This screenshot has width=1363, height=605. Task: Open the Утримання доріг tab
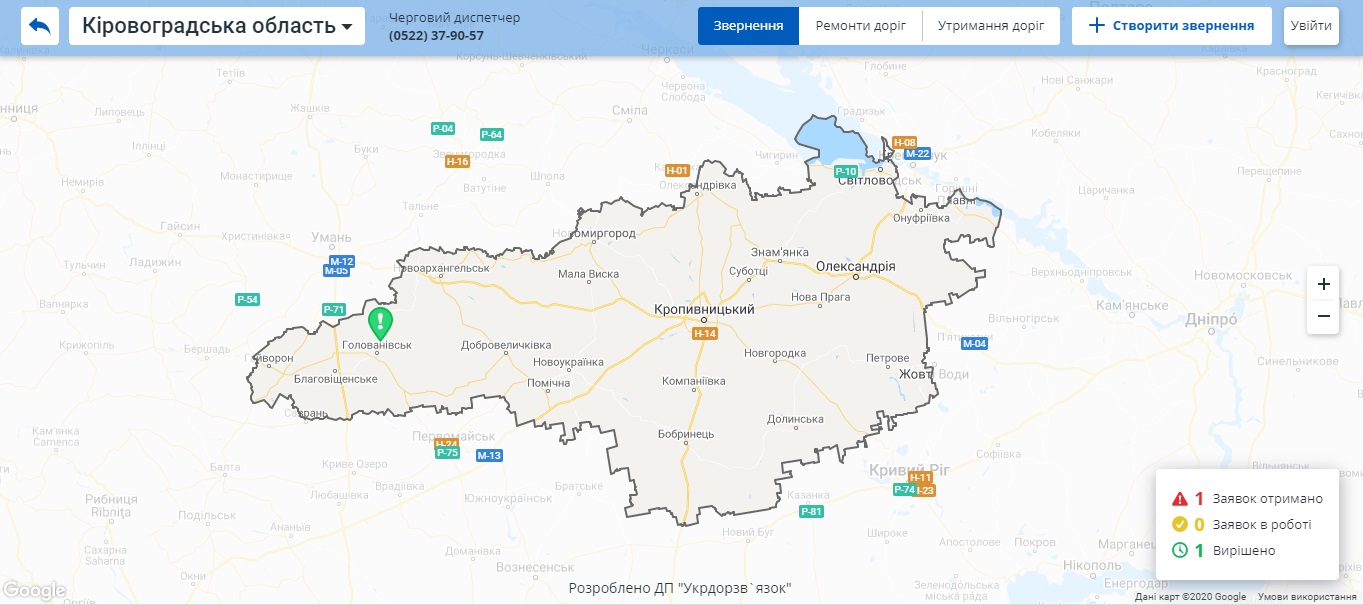(x=991, y=26)
